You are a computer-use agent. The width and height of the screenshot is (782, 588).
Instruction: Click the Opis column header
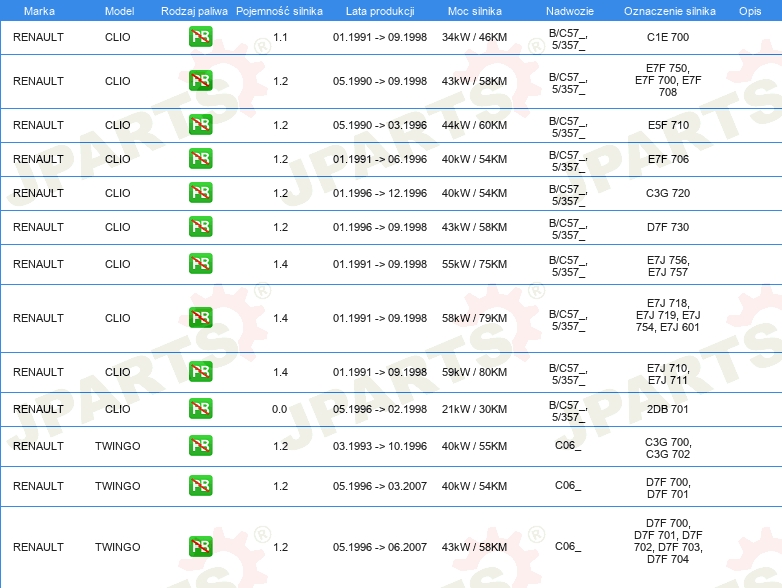point(750,11)
